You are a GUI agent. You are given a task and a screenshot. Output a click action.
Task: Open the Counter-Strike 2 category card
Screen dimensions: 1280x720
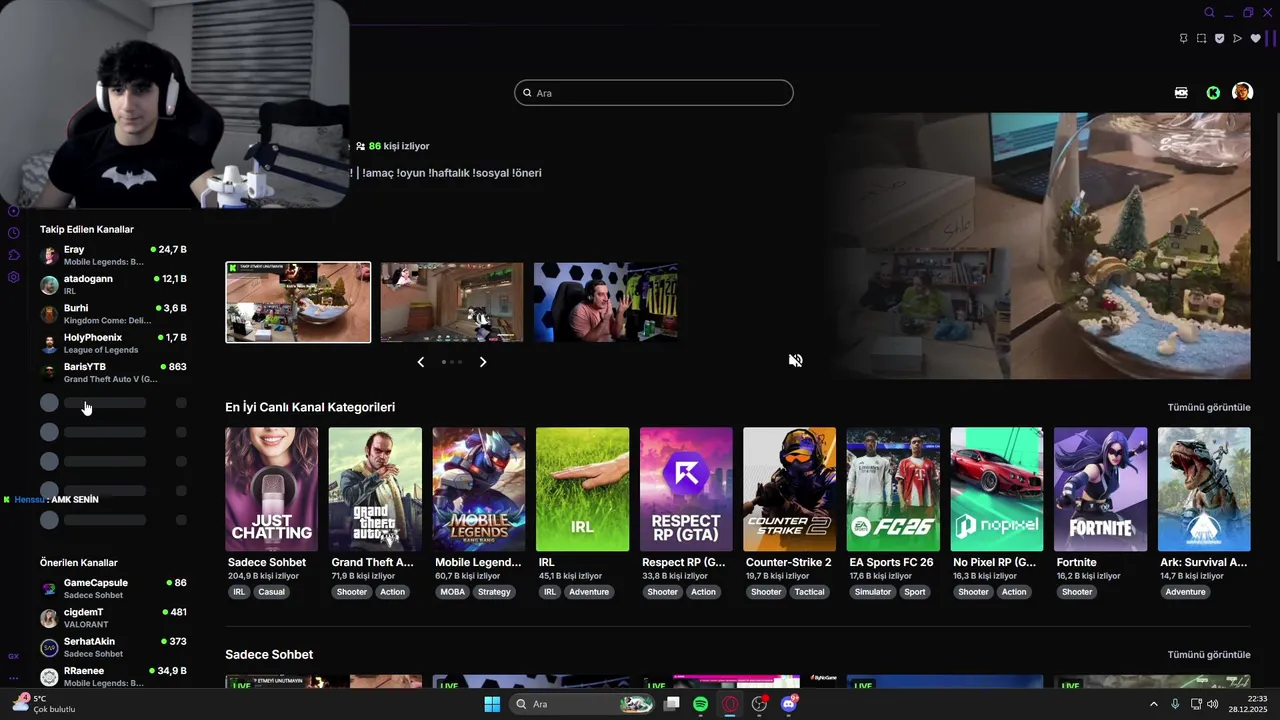click(789, 489)
